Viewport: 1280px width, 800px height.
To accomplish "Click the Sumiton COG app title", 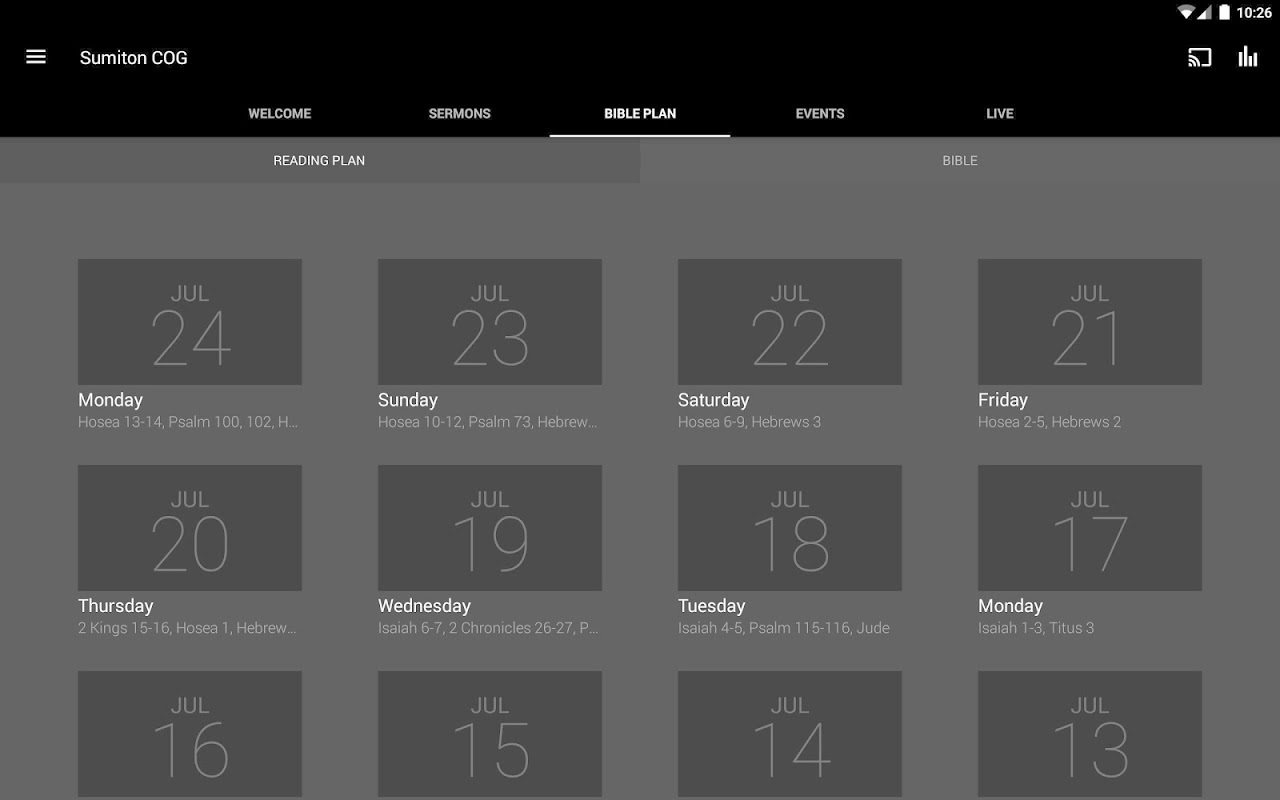I will click(134, 58).
